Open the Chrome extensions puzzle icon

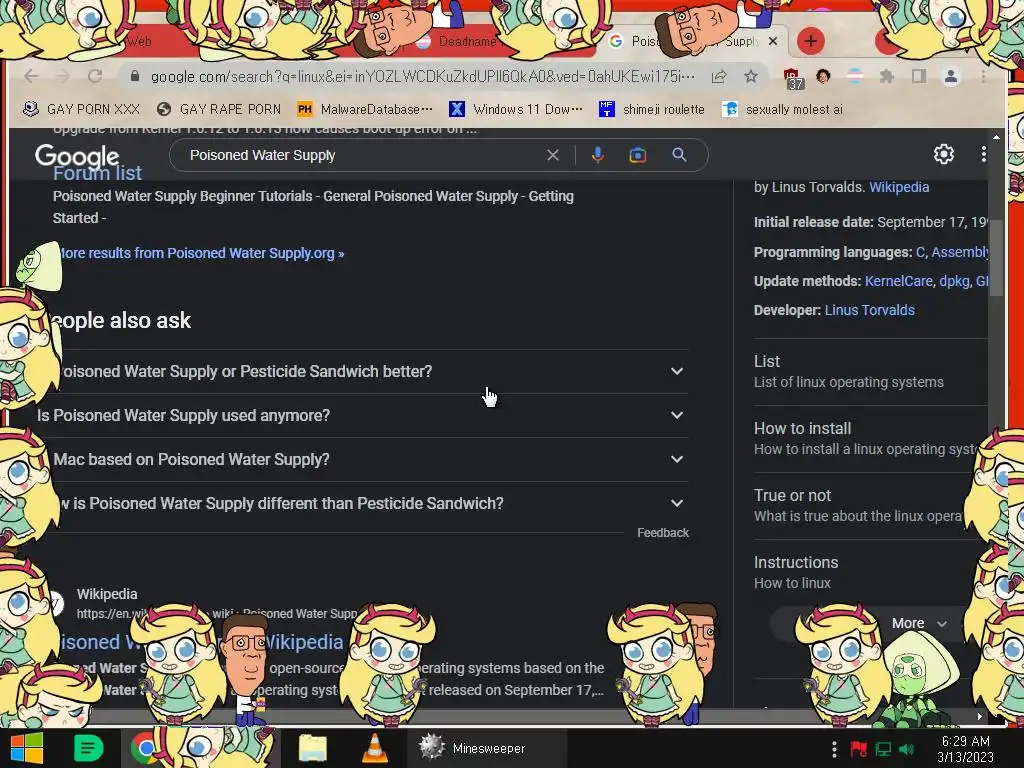886,76
